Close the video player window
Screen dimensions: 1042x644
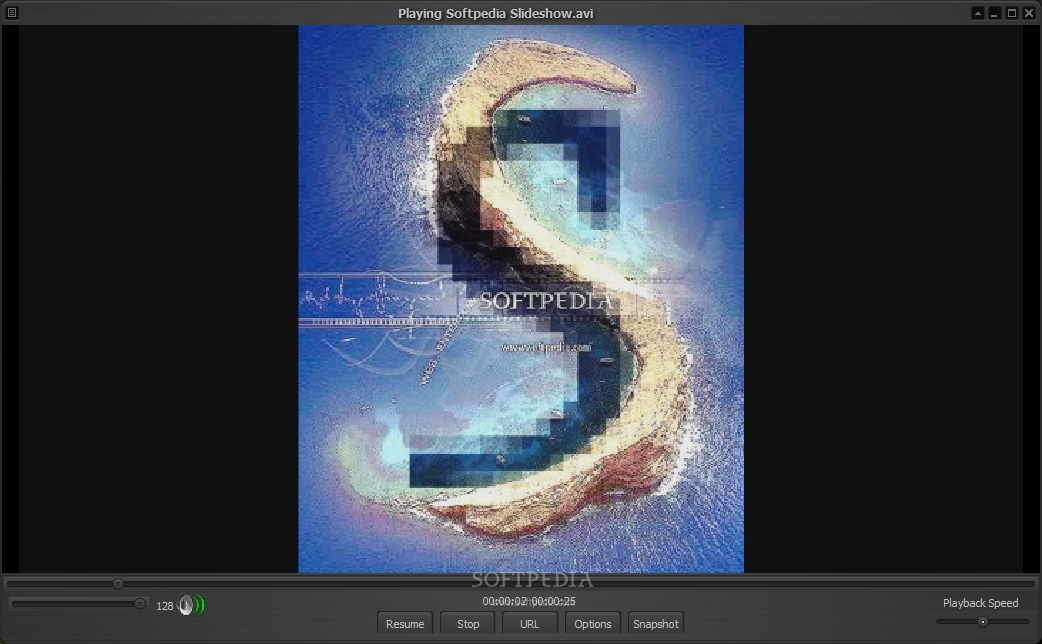(x=1028, y=13)
